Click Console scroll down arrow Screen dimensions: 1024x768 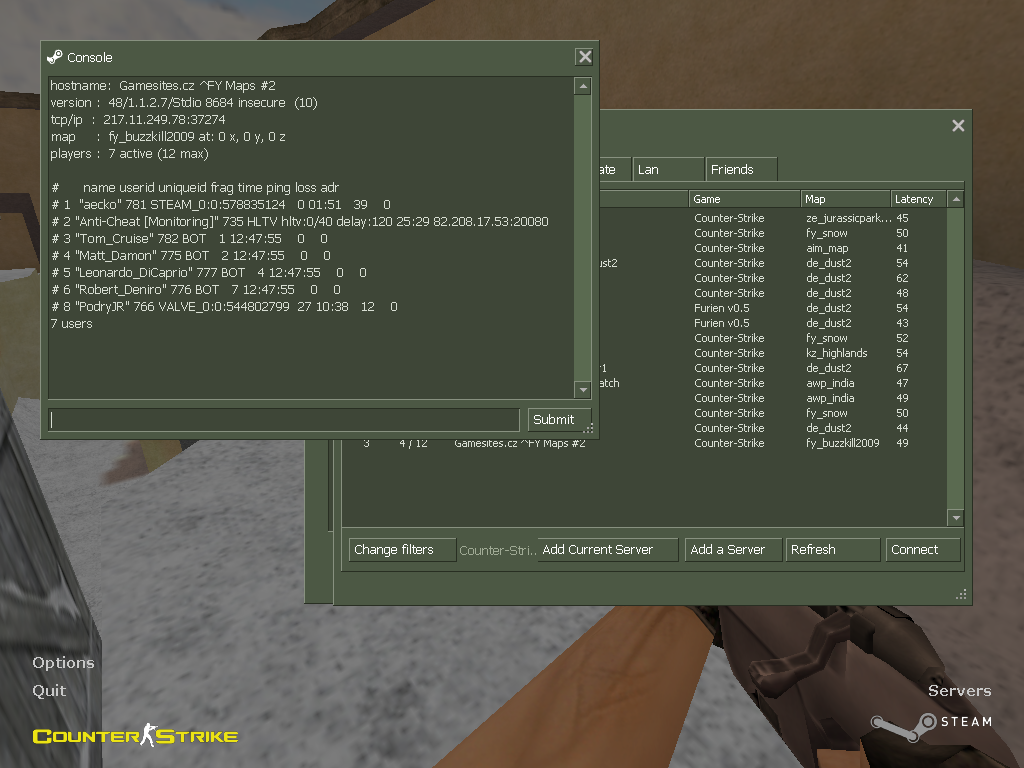583,389
